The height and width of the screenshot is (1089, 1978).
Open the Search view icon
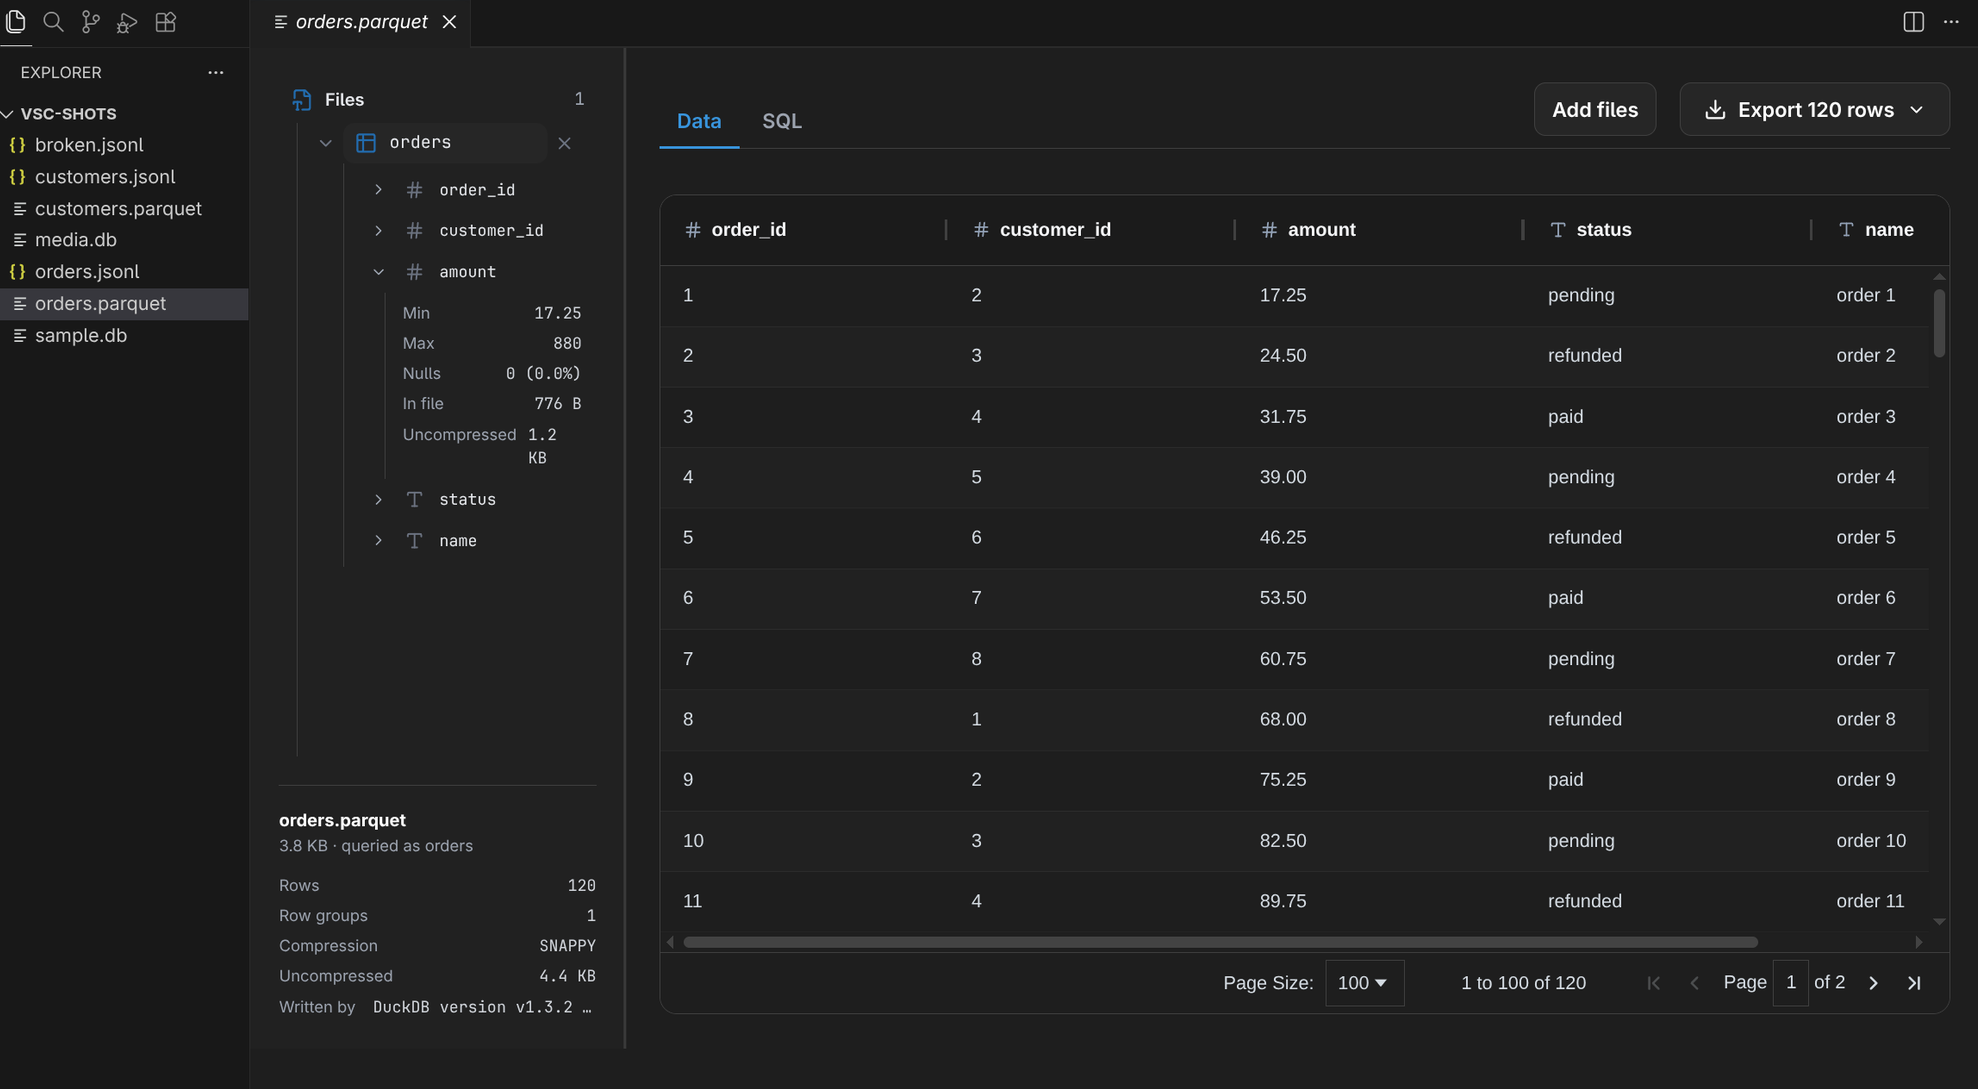(53, 21)
